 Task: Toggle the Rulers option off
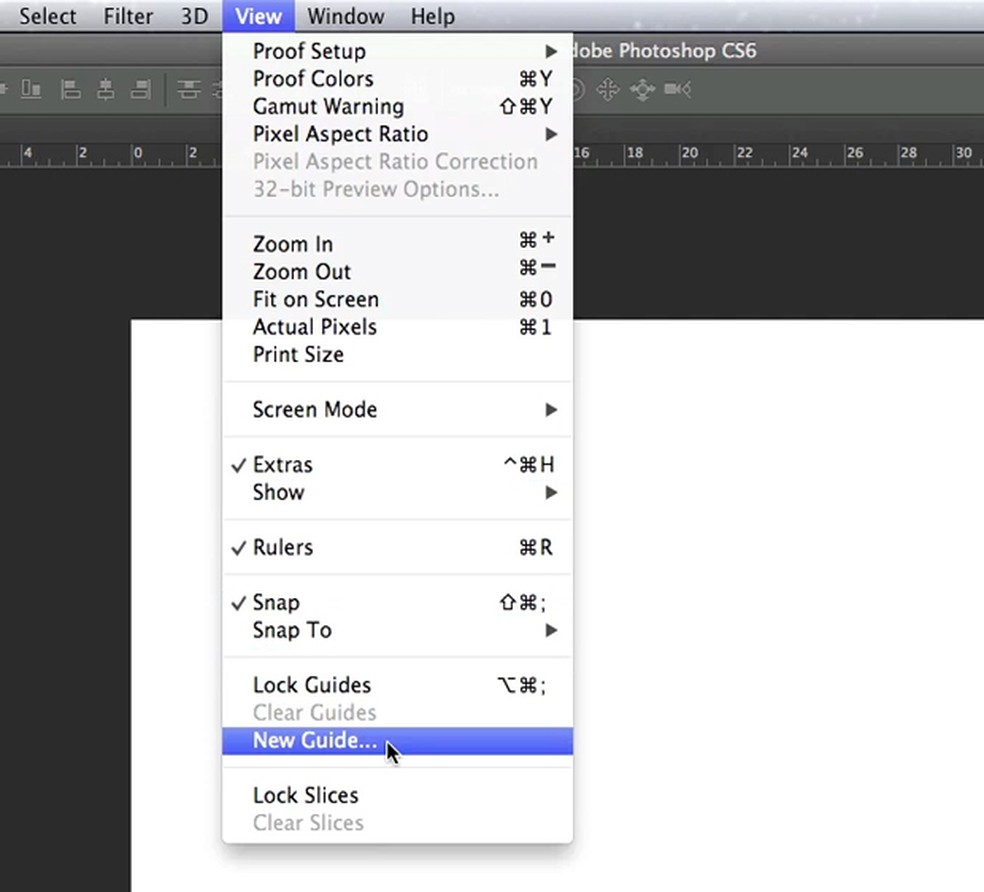pos(398,547)
